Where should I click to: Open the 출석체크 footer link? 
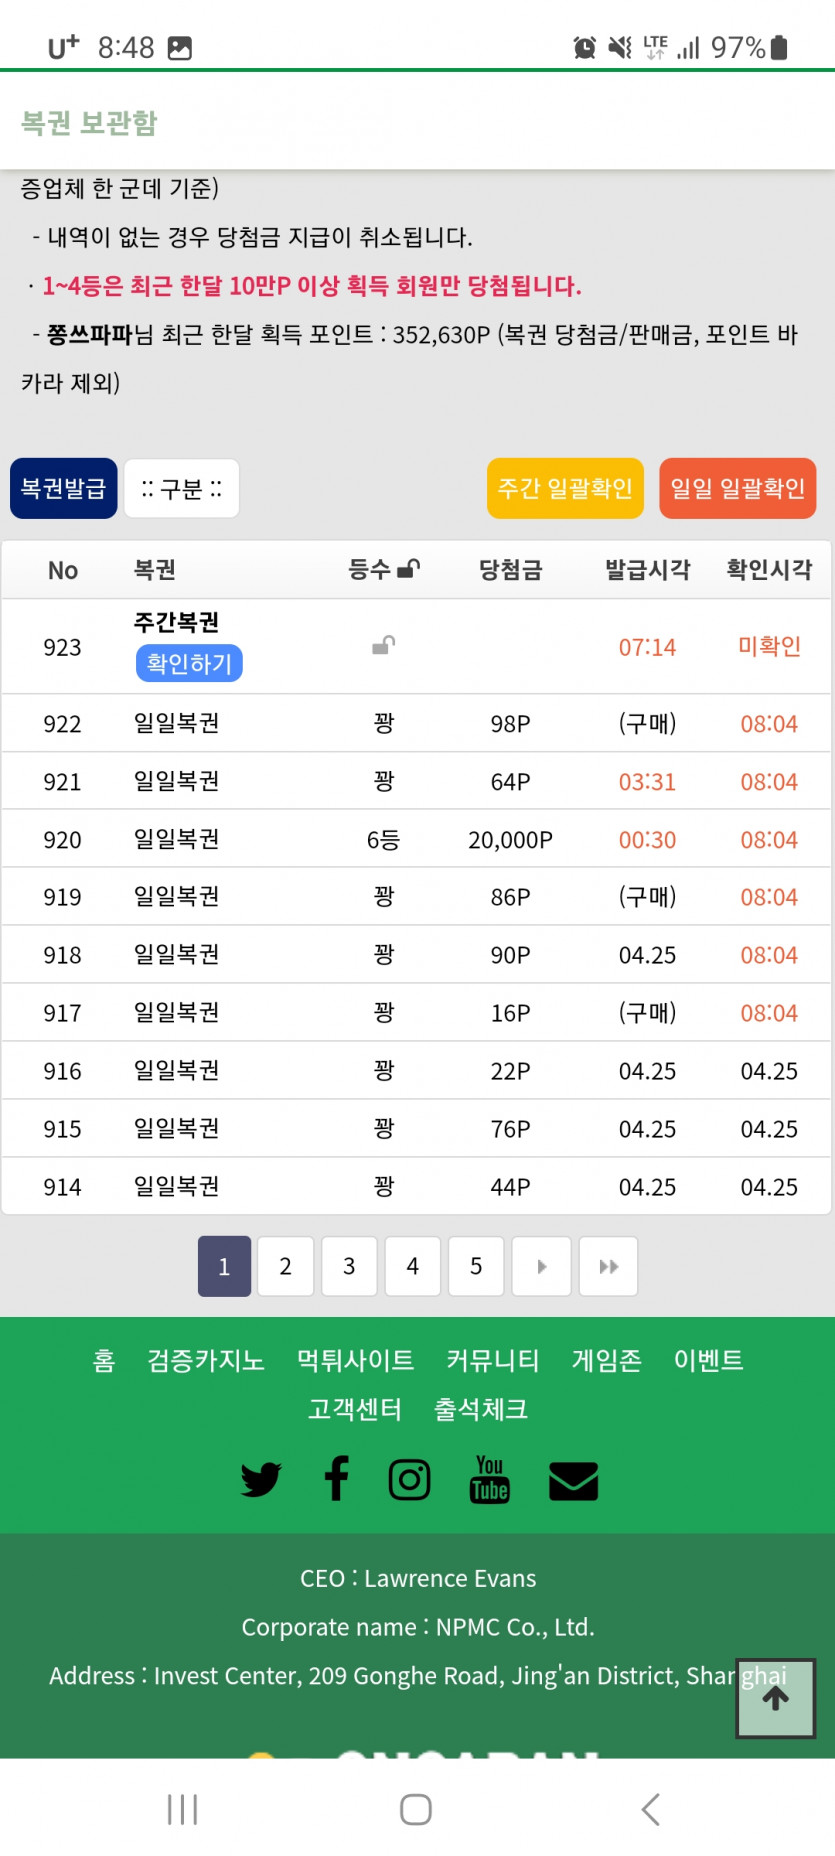tap(481, 1409)
